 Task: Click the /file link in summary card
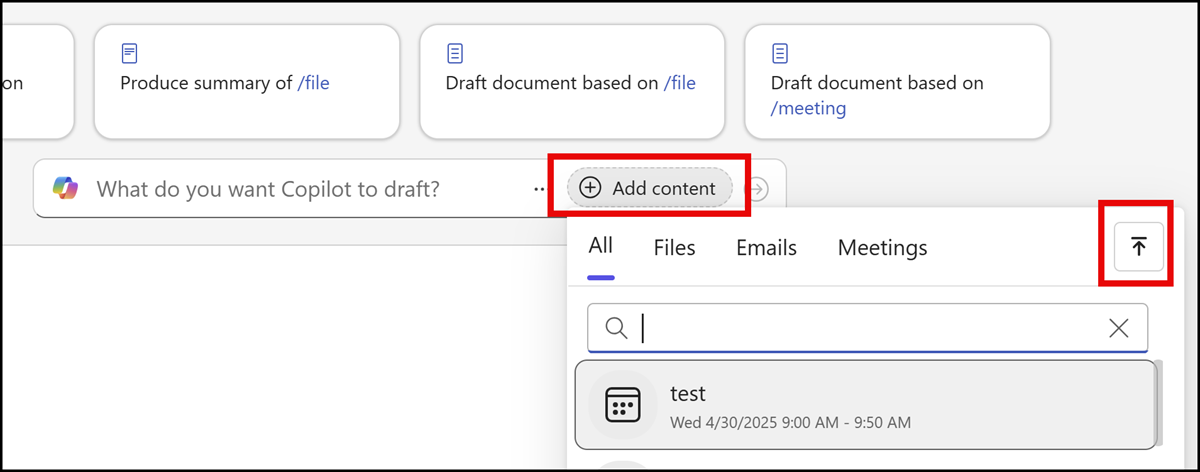(313, 84)
